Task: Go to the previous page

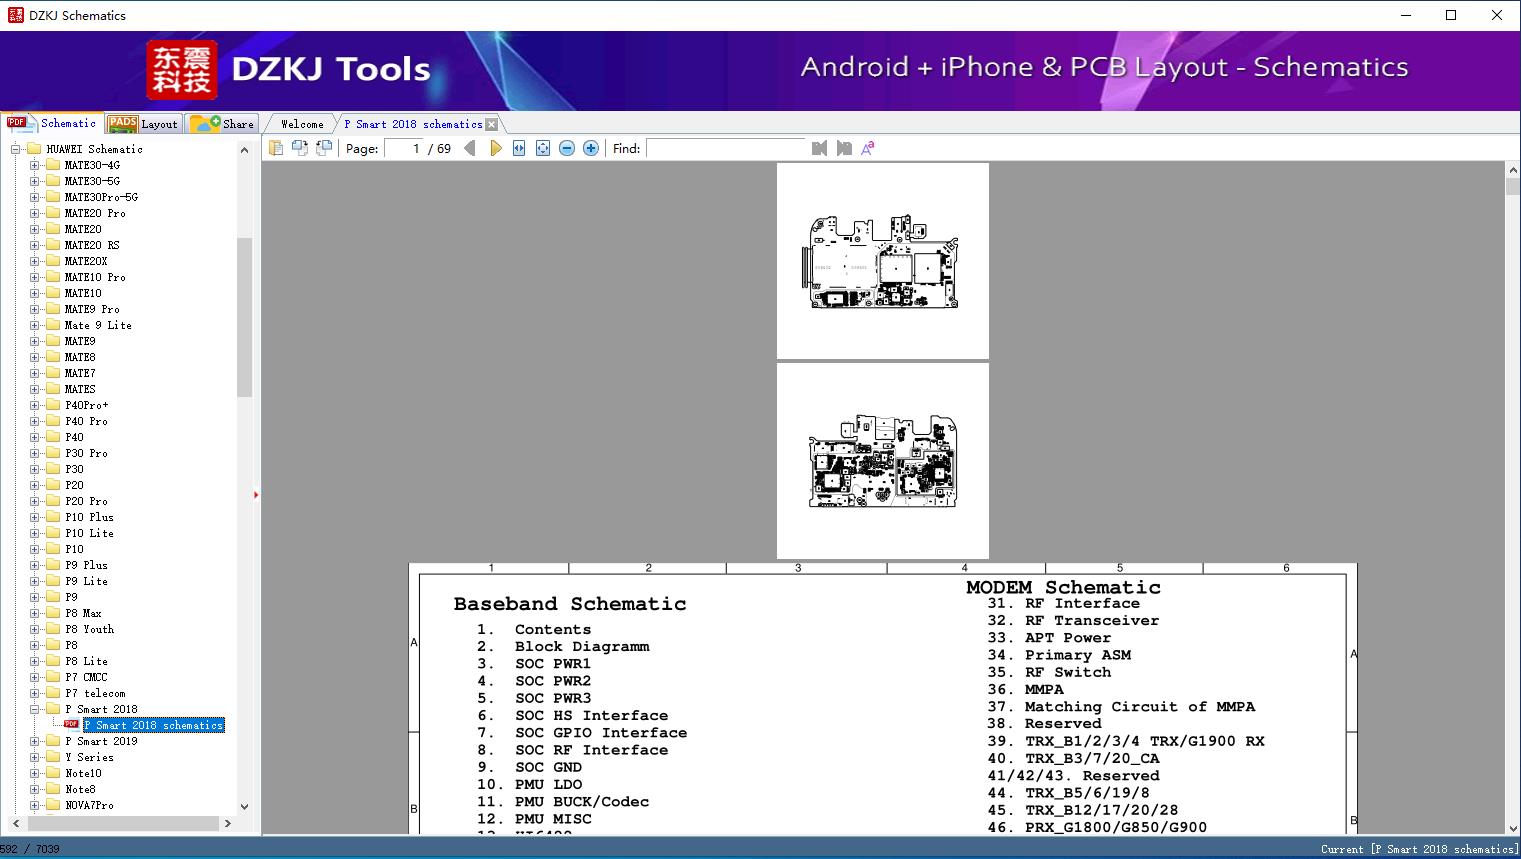Action: pyautogui.click(x=470, y=148)
